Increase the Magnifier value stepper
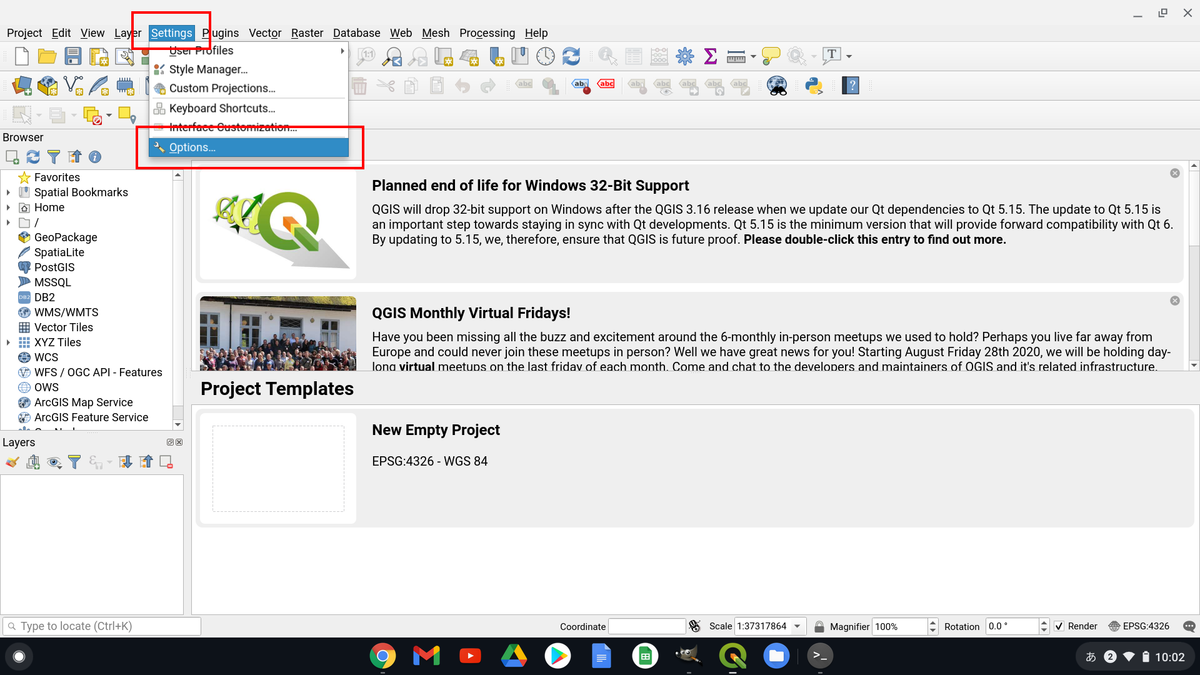The width and height of the screenshot is (1200, 675). coord(935,622)
